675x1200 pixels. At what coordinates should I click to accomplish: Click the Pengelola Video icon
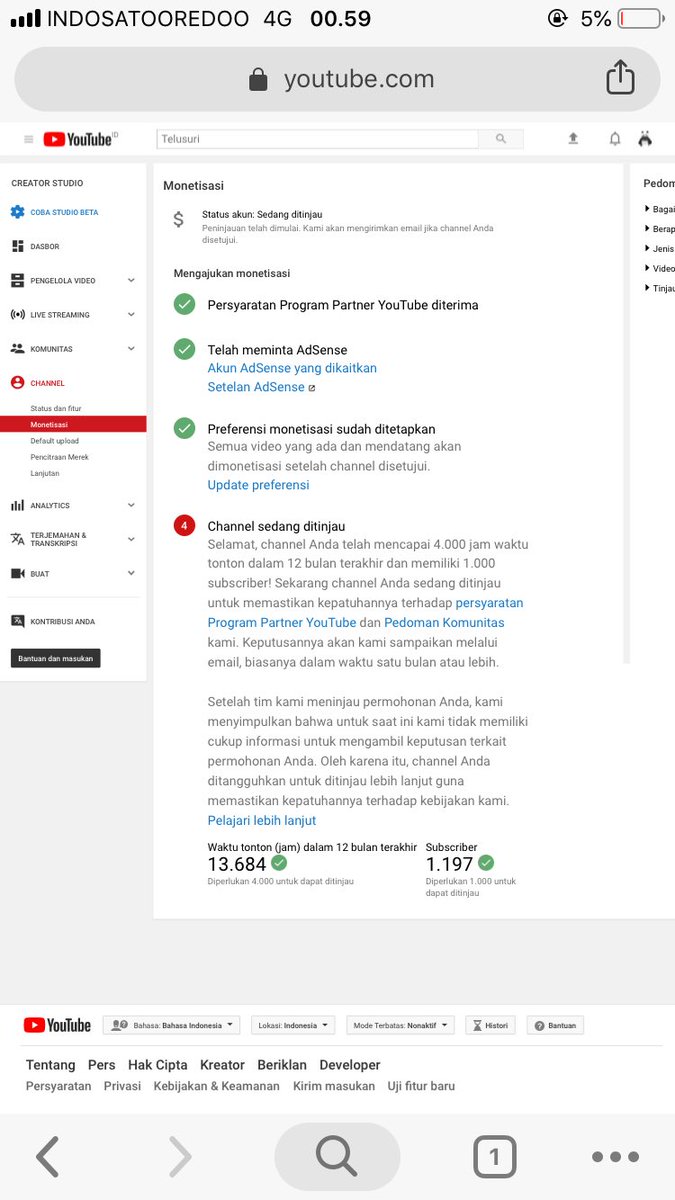[17, 281]
